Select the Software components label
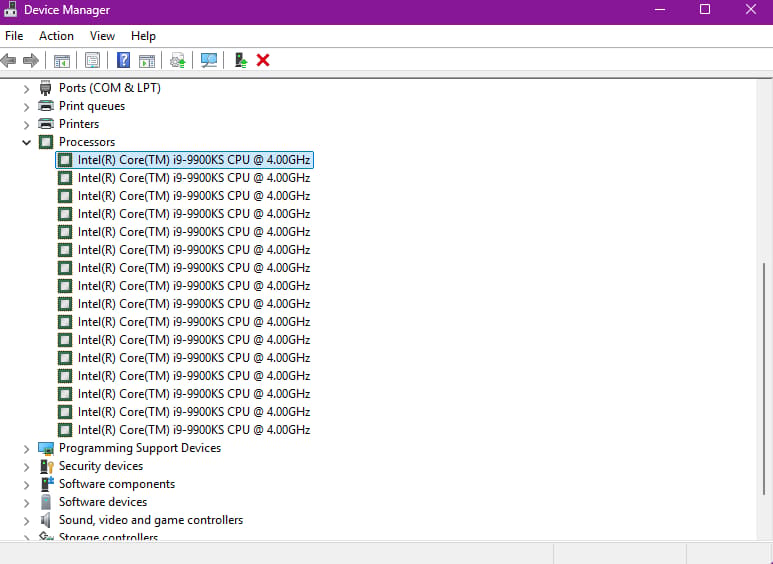The image size is (773, 564). point(117,484)
